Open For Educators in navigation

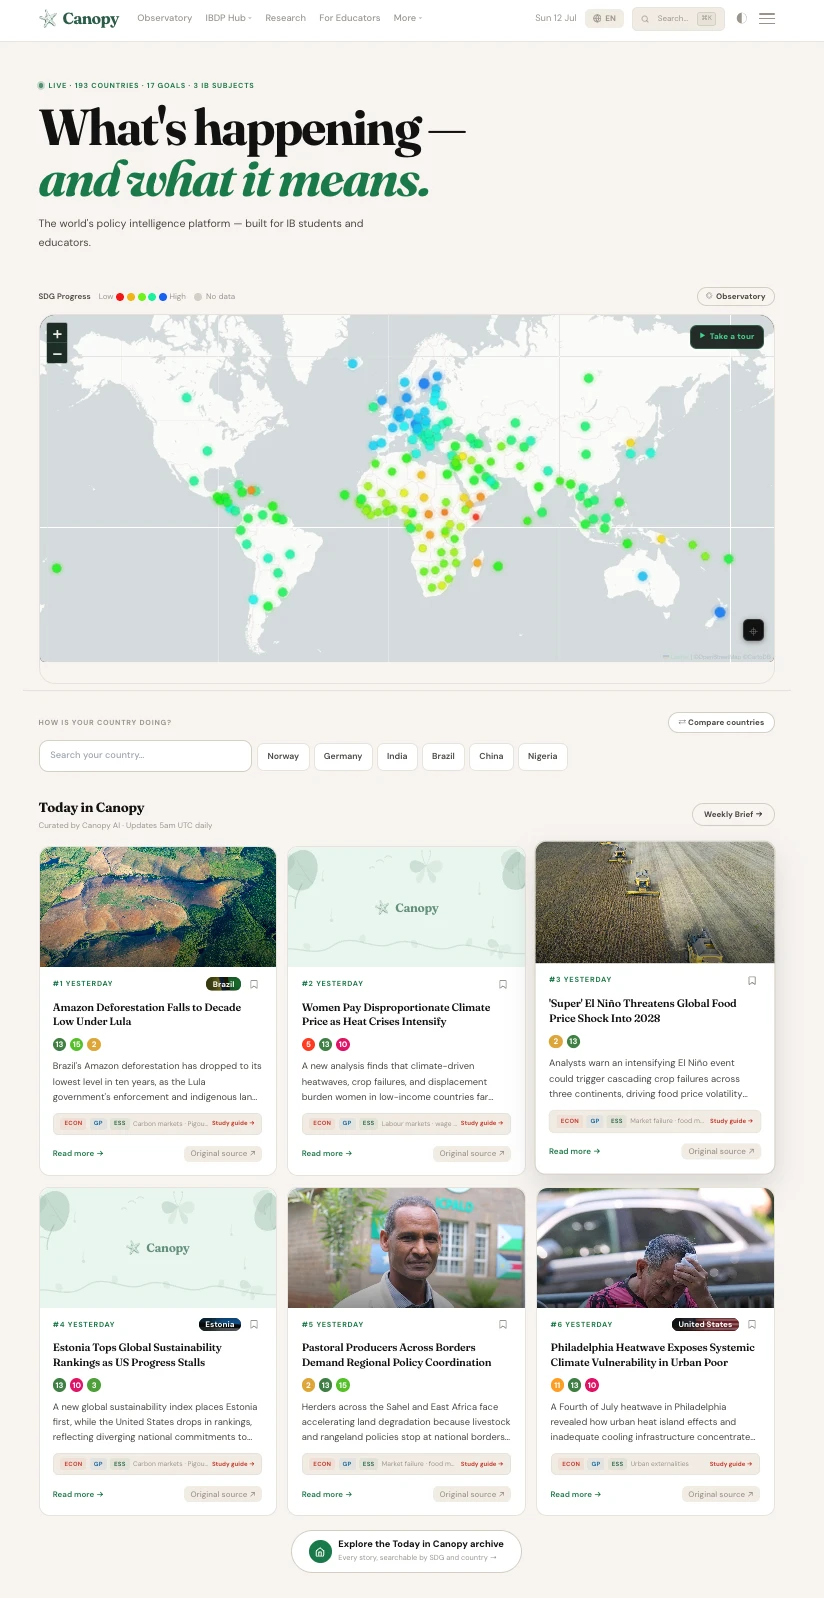[349, 18]
